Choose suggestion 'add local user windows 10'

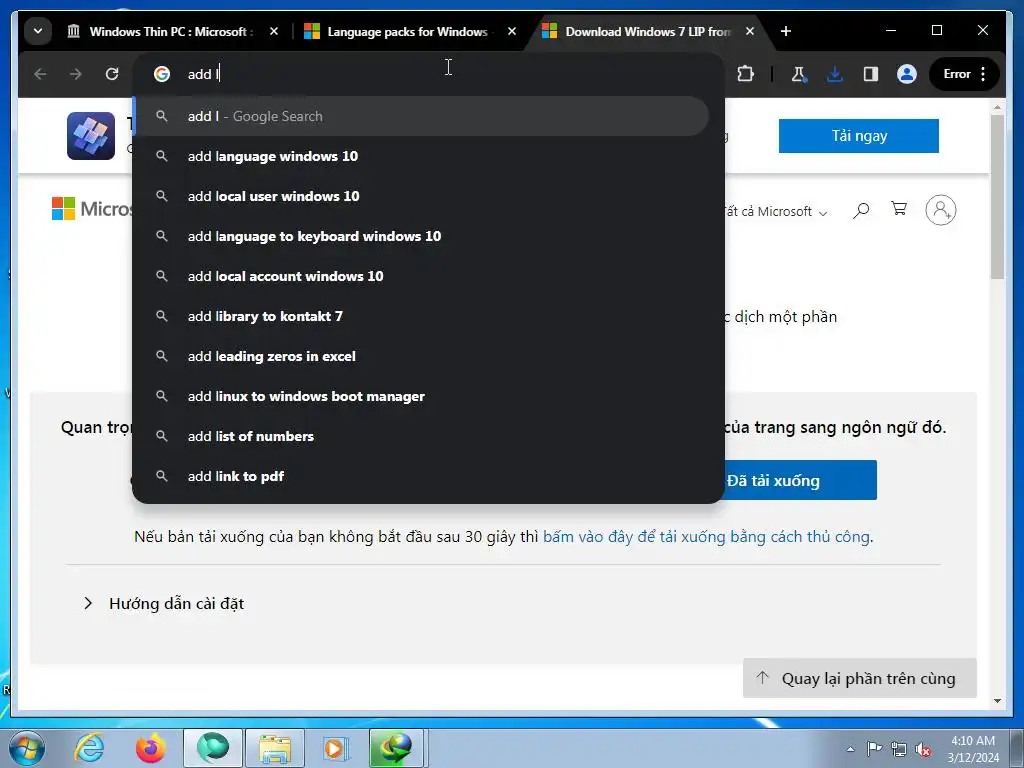pos(421,196)
